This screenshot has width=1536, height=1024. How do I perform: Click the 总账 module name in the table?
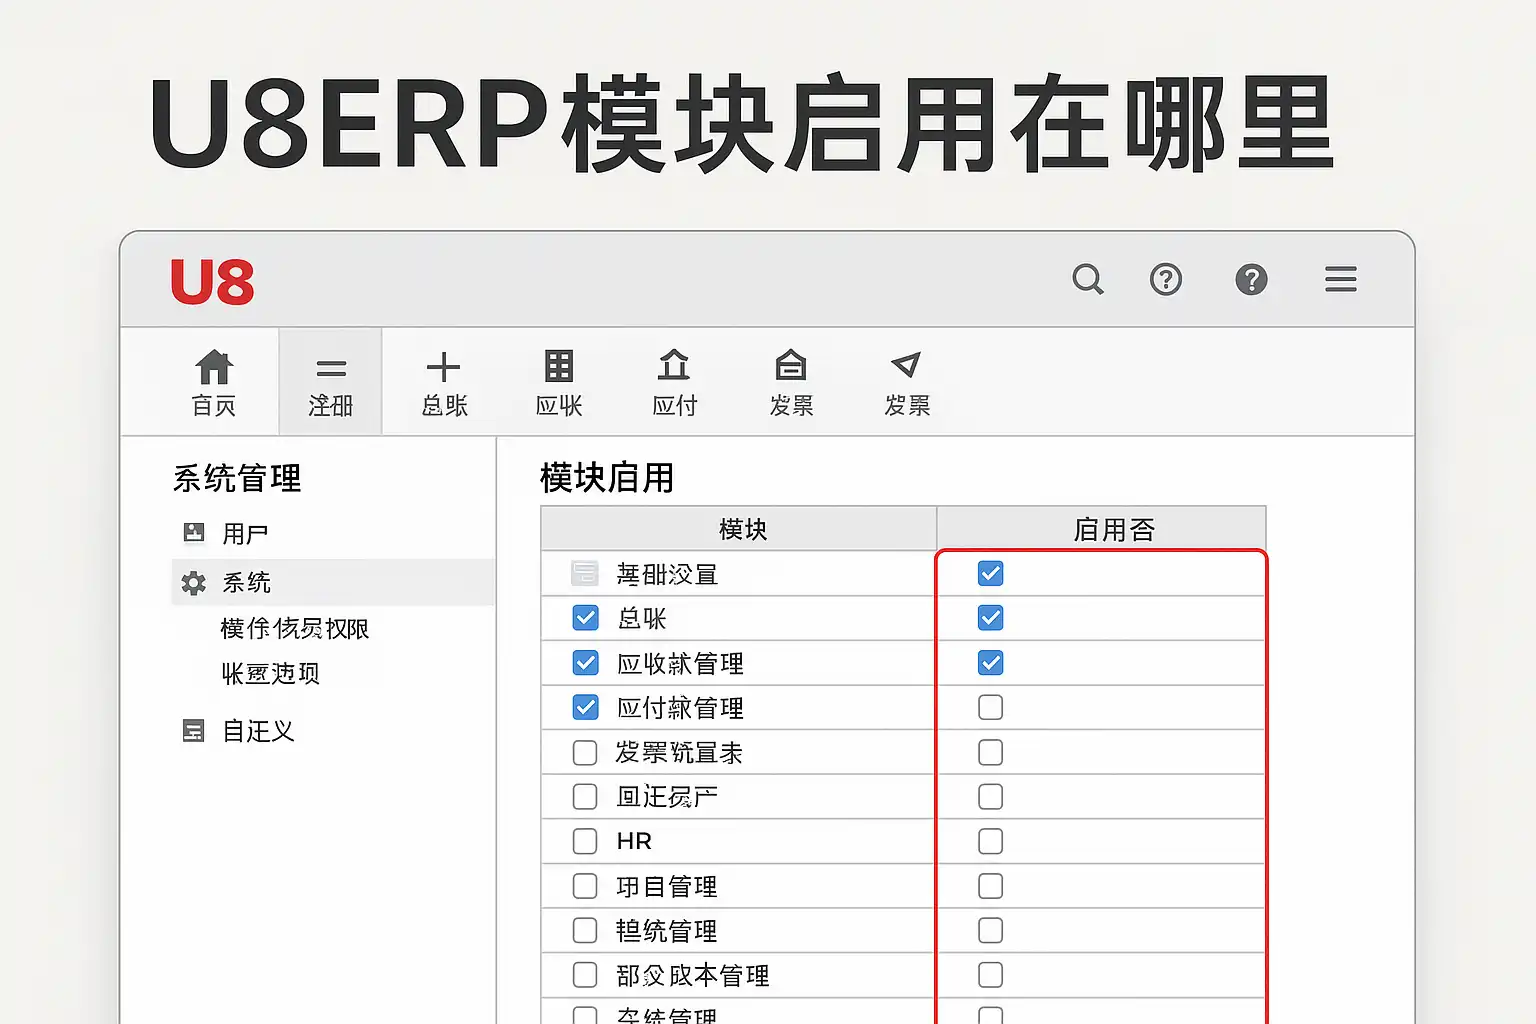point(642,619)
